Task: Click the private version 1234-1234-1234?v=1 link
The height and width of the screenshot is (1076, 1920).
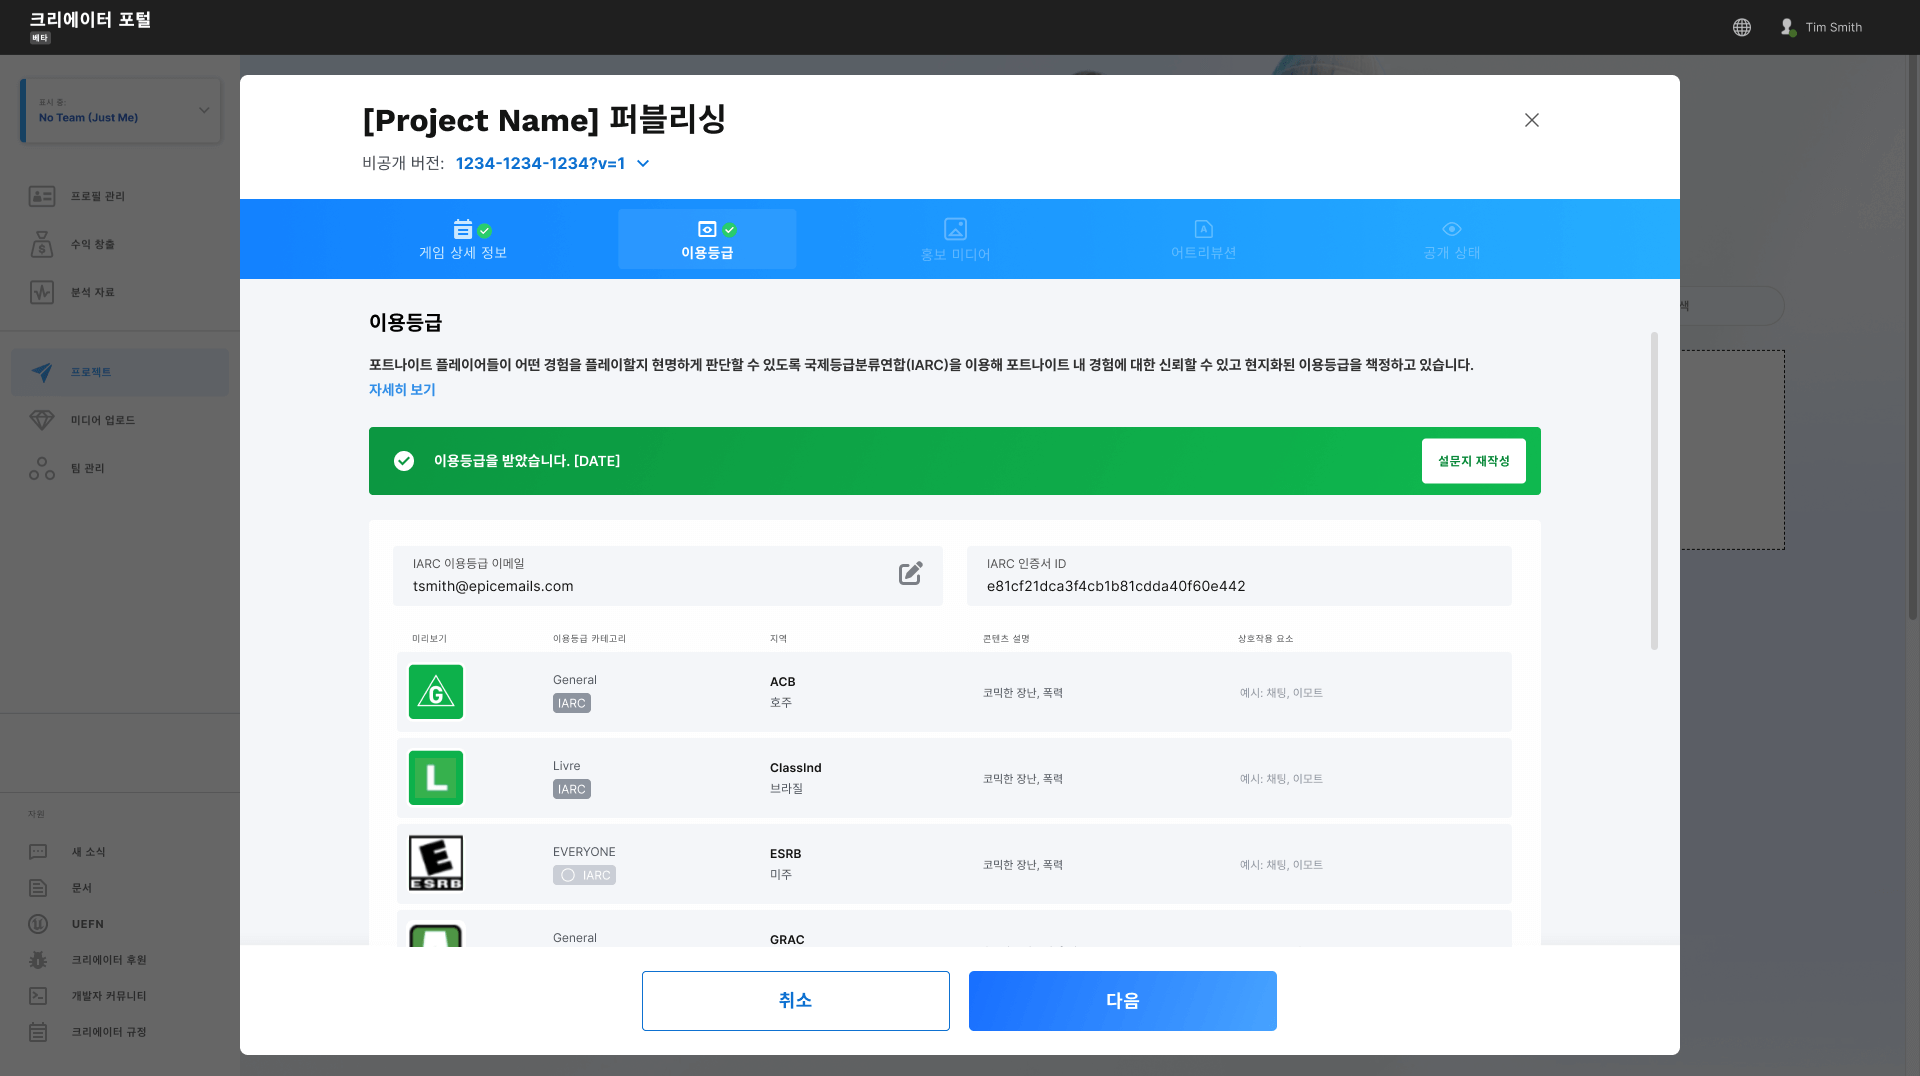Action: click(x=540, y=163)
